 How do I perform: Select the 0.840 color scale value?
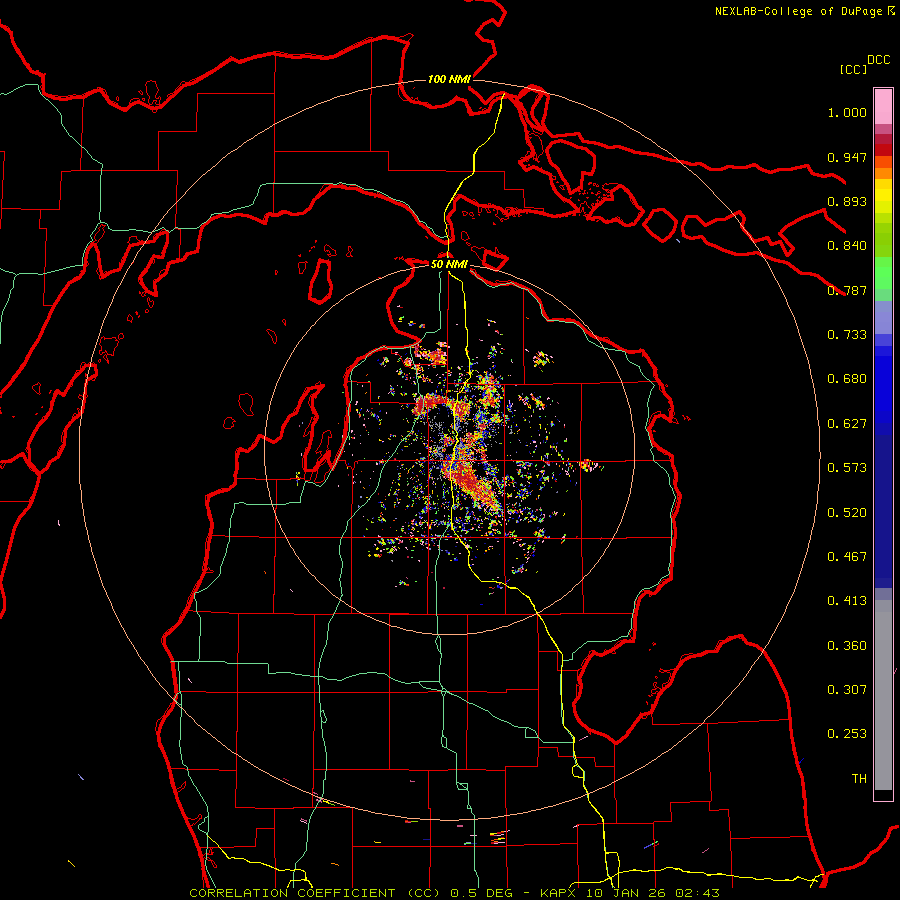click(847, 246)
